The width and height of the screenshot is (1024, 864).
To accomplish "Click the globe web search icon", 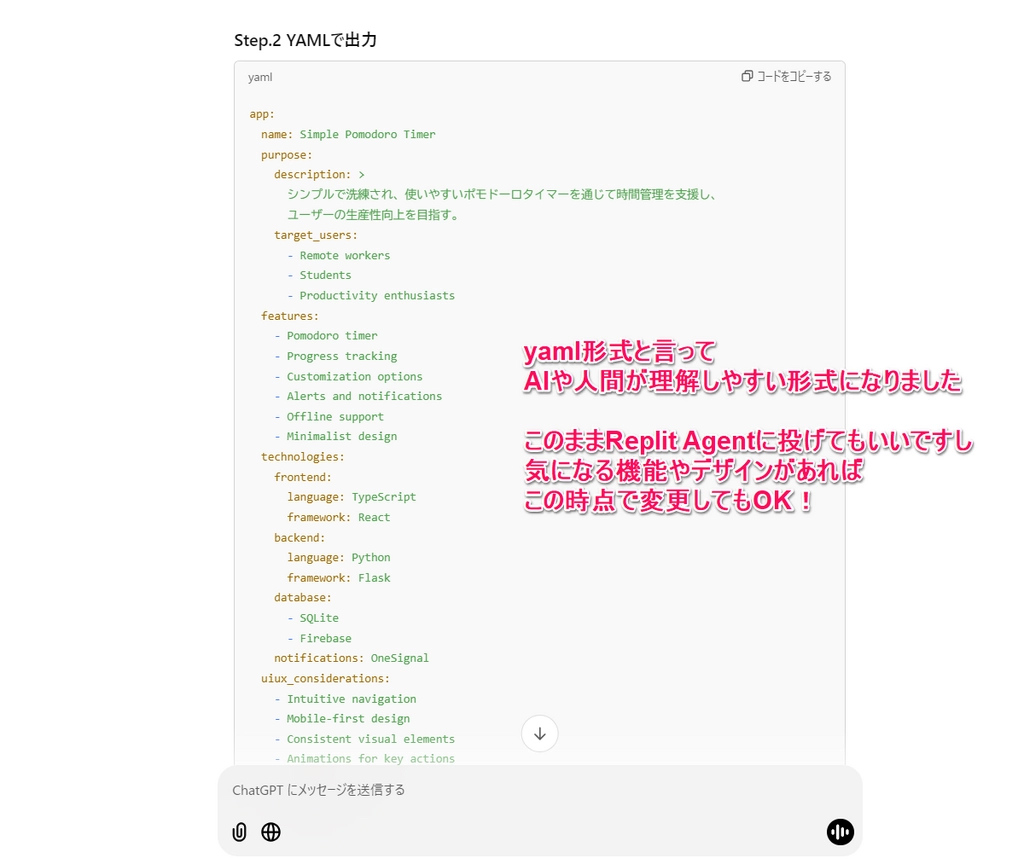I will [x=271, y=832].
